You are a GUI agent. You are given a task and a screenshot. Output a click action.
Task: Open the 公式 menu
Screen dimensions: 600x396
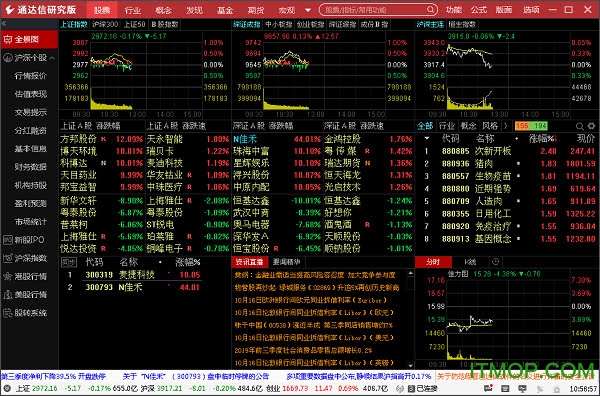pos(479,10)
